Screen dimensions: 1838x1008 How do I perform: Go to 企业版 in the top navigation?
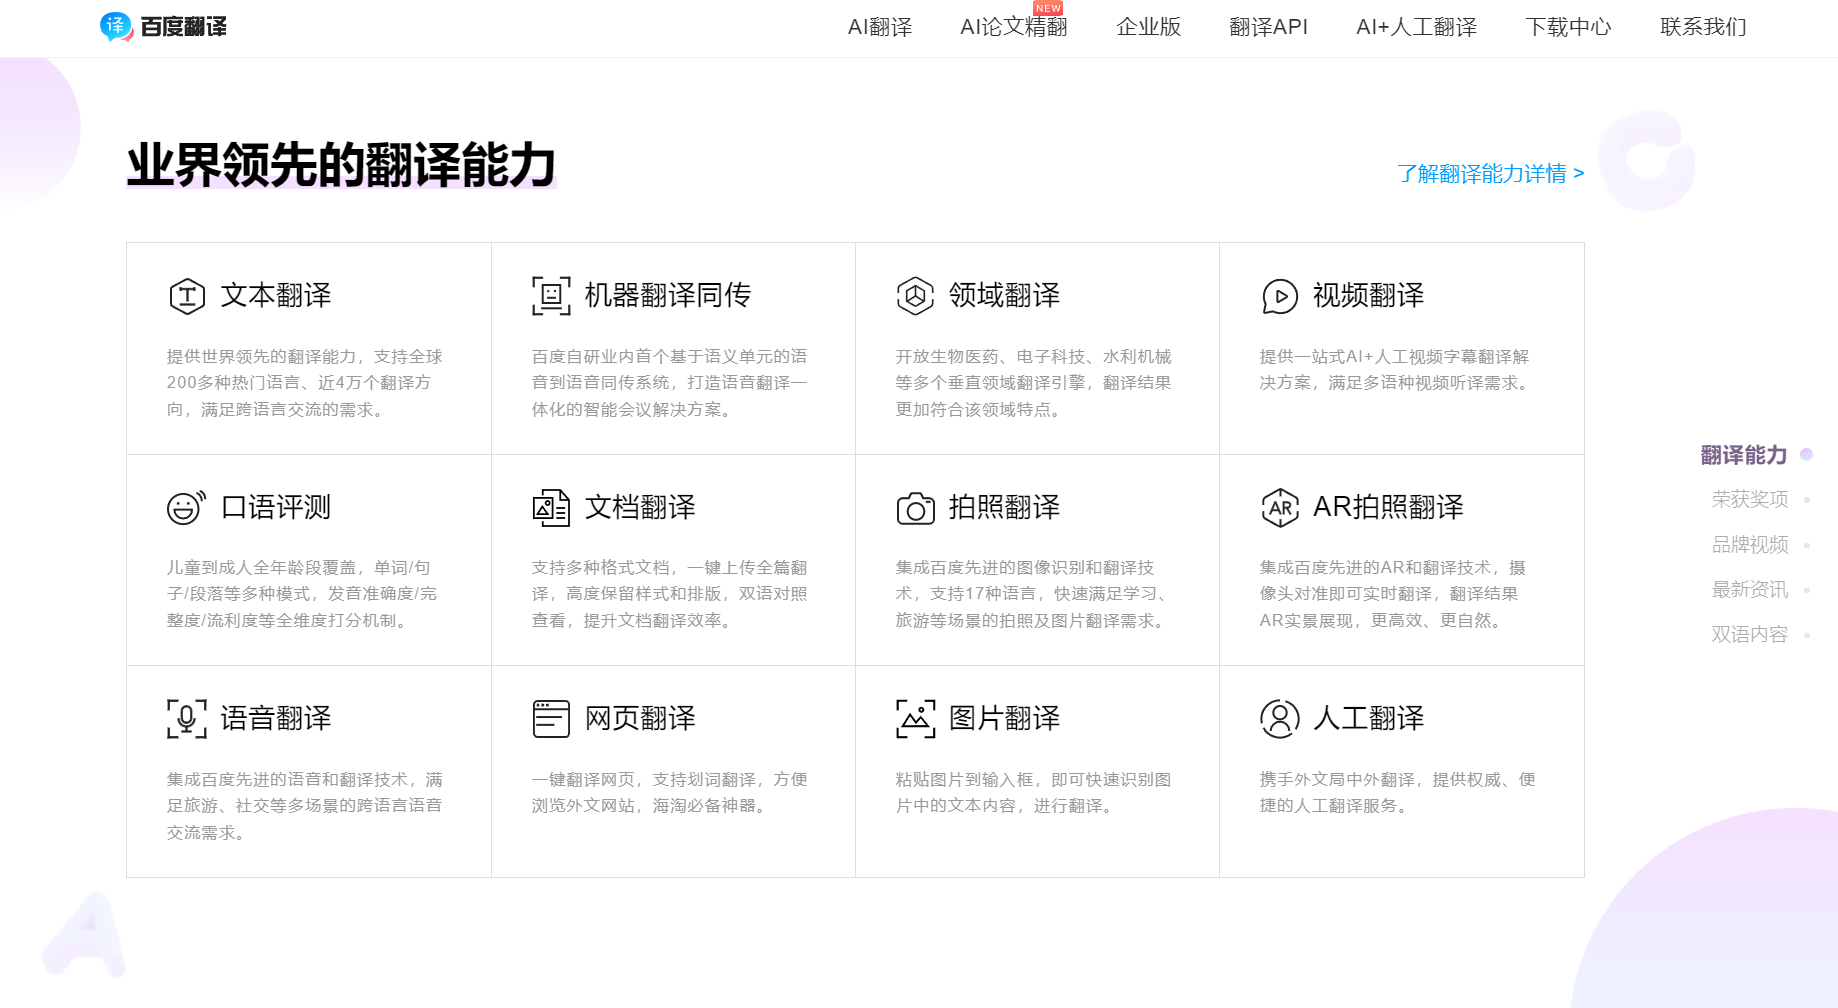1147,27
